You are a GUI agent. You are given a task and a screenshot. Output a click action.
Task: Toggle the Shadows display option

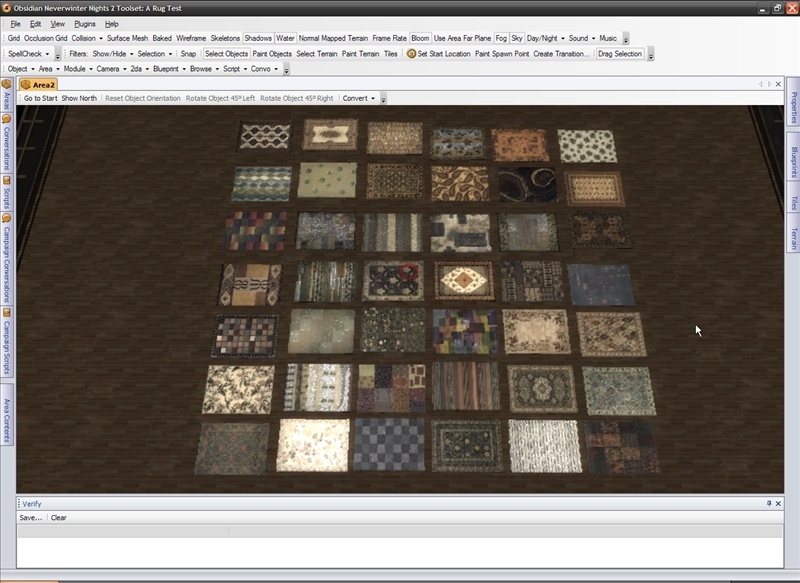(258, 38)
